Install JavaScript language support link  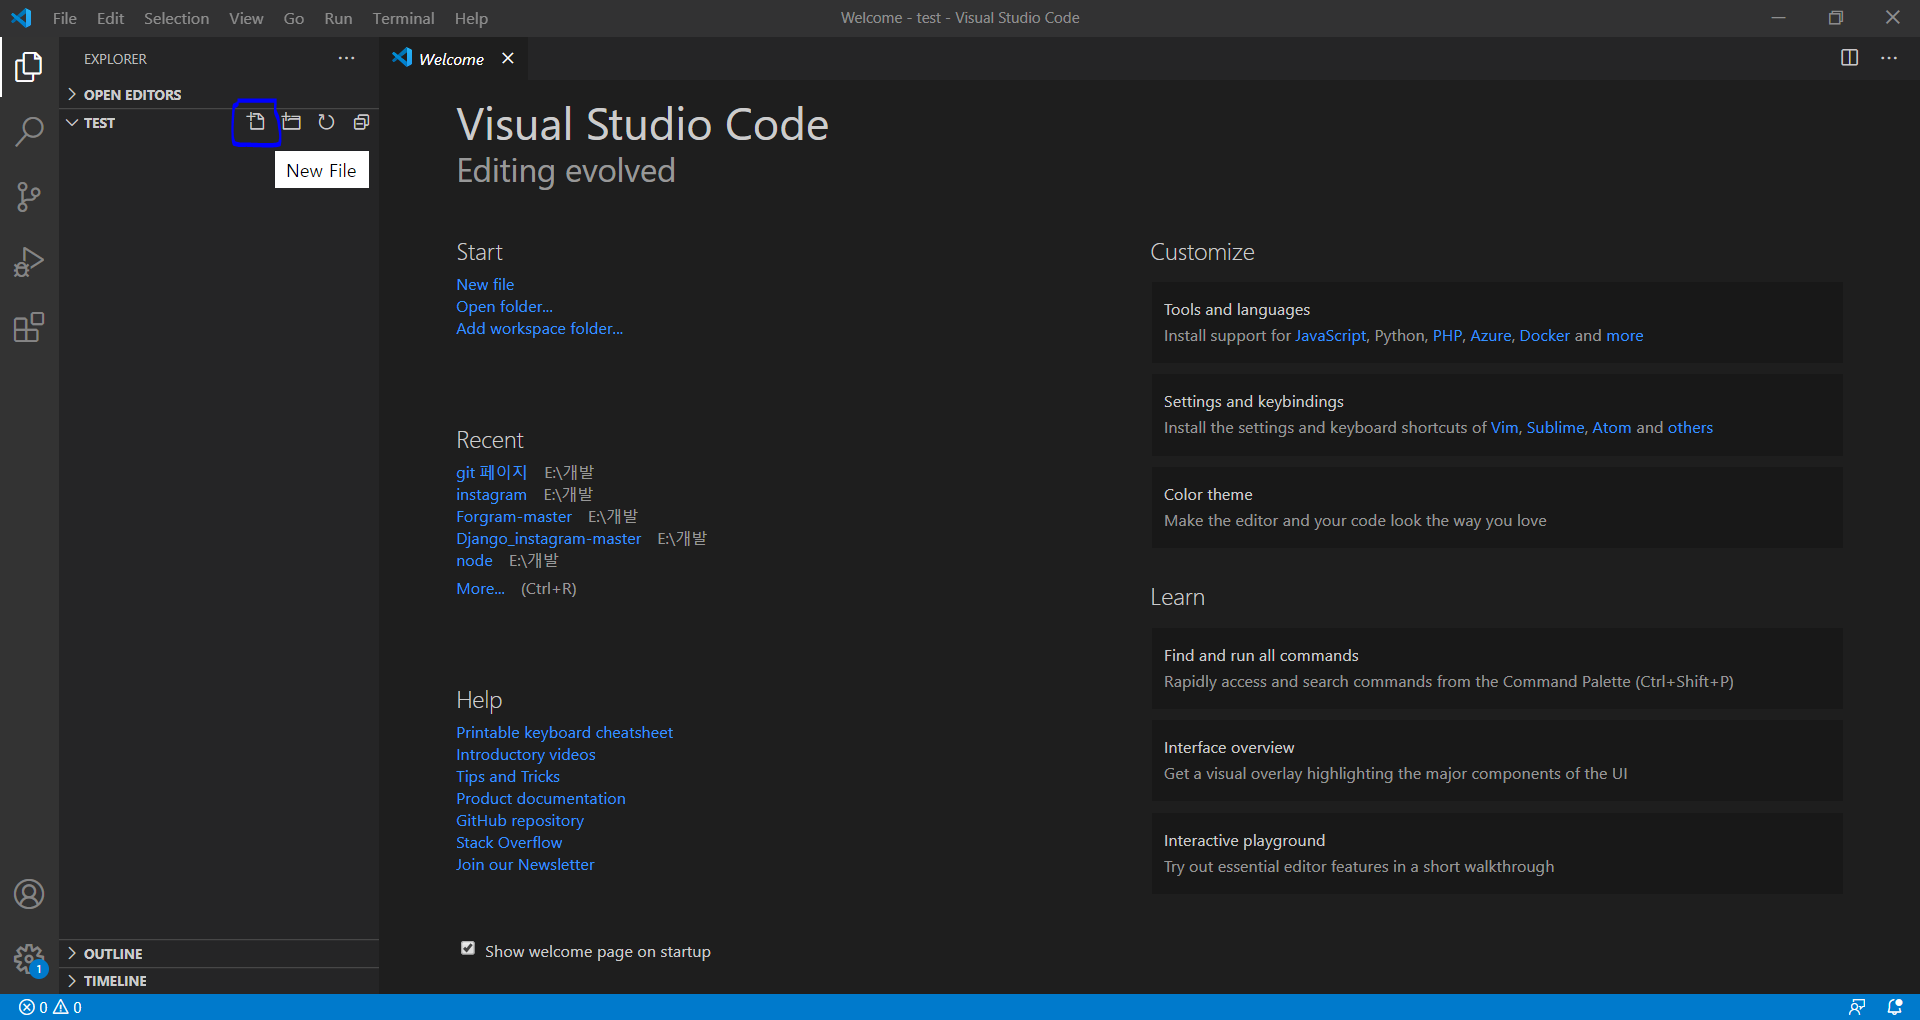[x=1330, y=335]
